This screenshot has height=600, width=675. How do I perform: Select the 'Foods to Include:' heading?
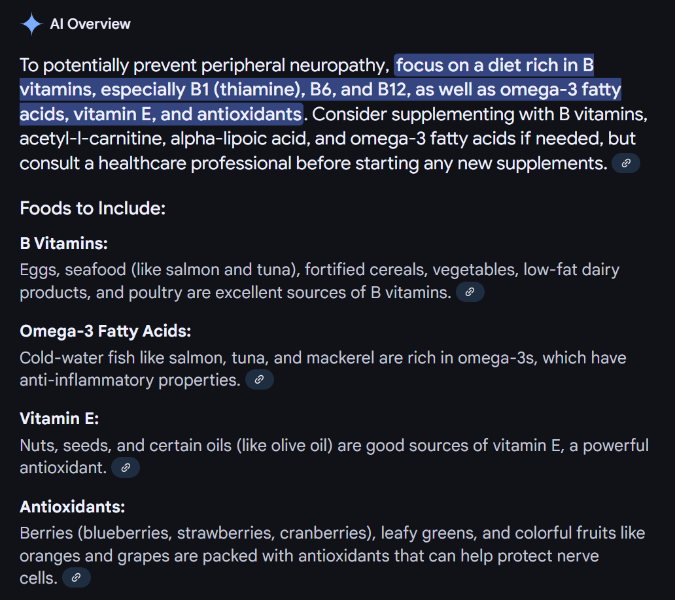click(x=93, y=208)
